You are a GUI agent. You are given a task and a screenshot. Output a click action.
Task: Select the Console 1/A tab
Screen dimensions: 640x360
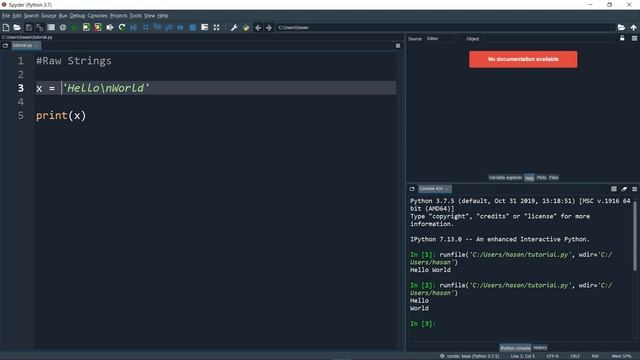coord(434,189)
